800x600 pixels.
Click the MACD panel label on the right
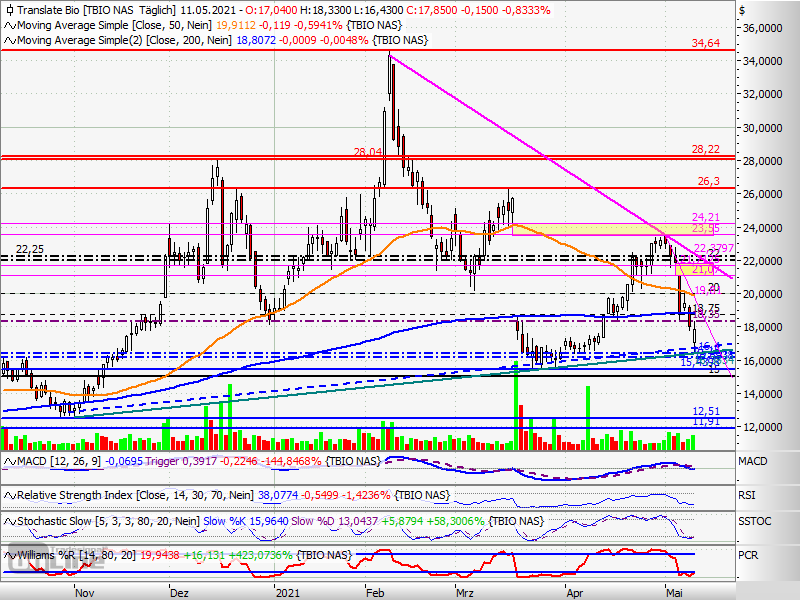coord(753,461)
